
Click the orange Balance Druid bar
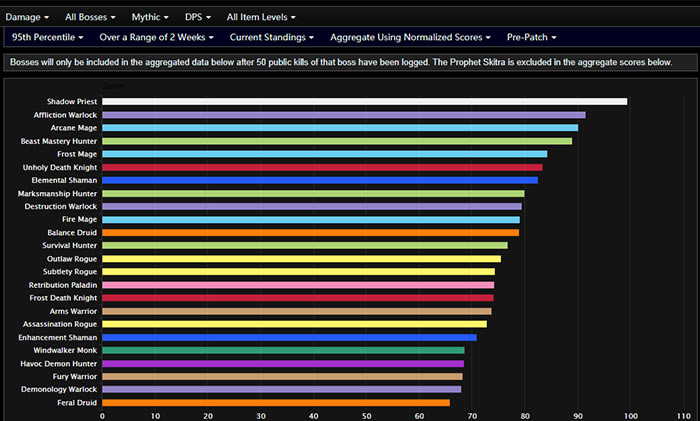(x=311, y=233)
